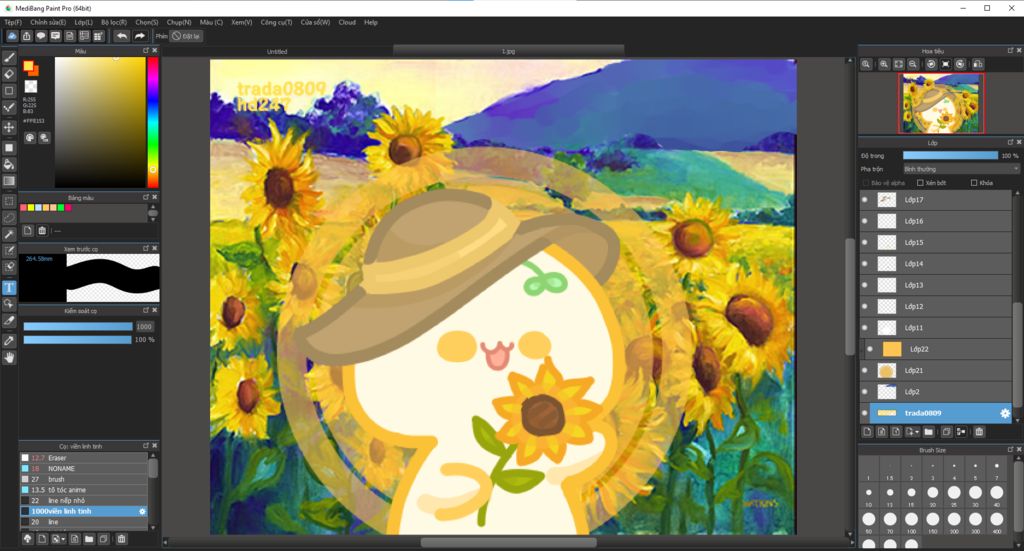Click the foreground color swatch
1024x551 pixels.
[28, 65]
